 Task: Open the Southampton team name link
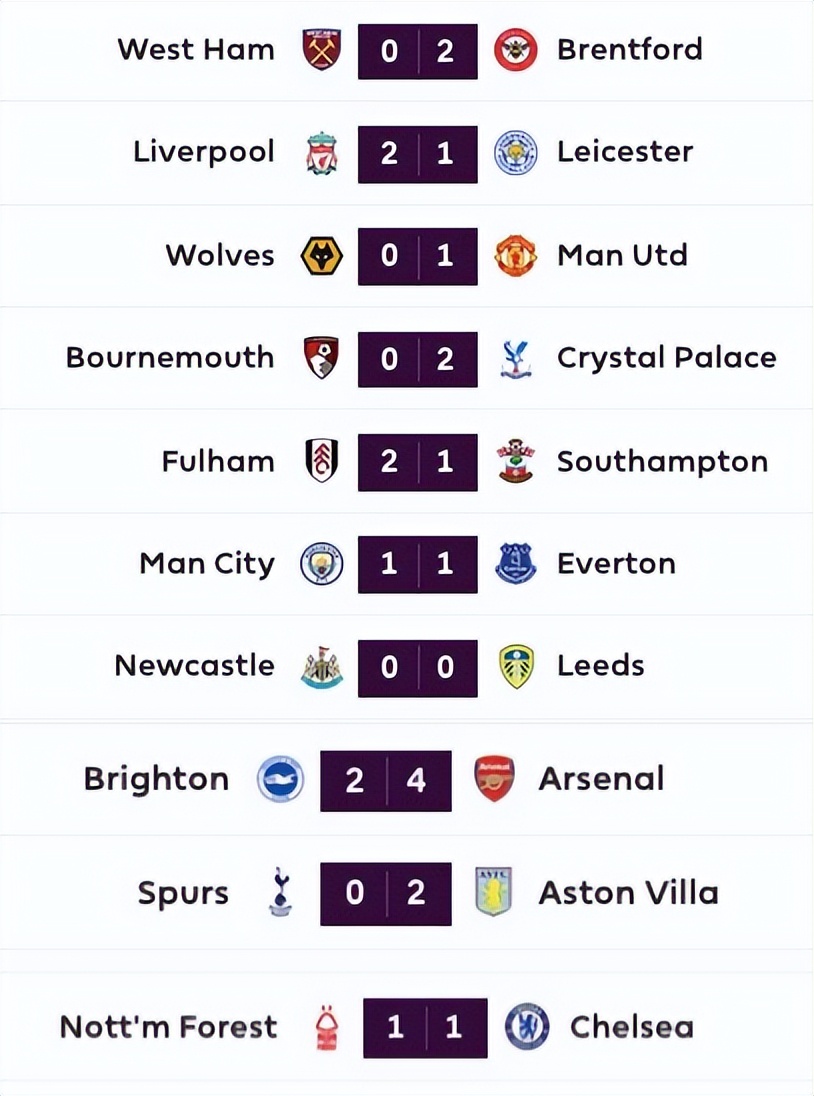click(662, 462)
